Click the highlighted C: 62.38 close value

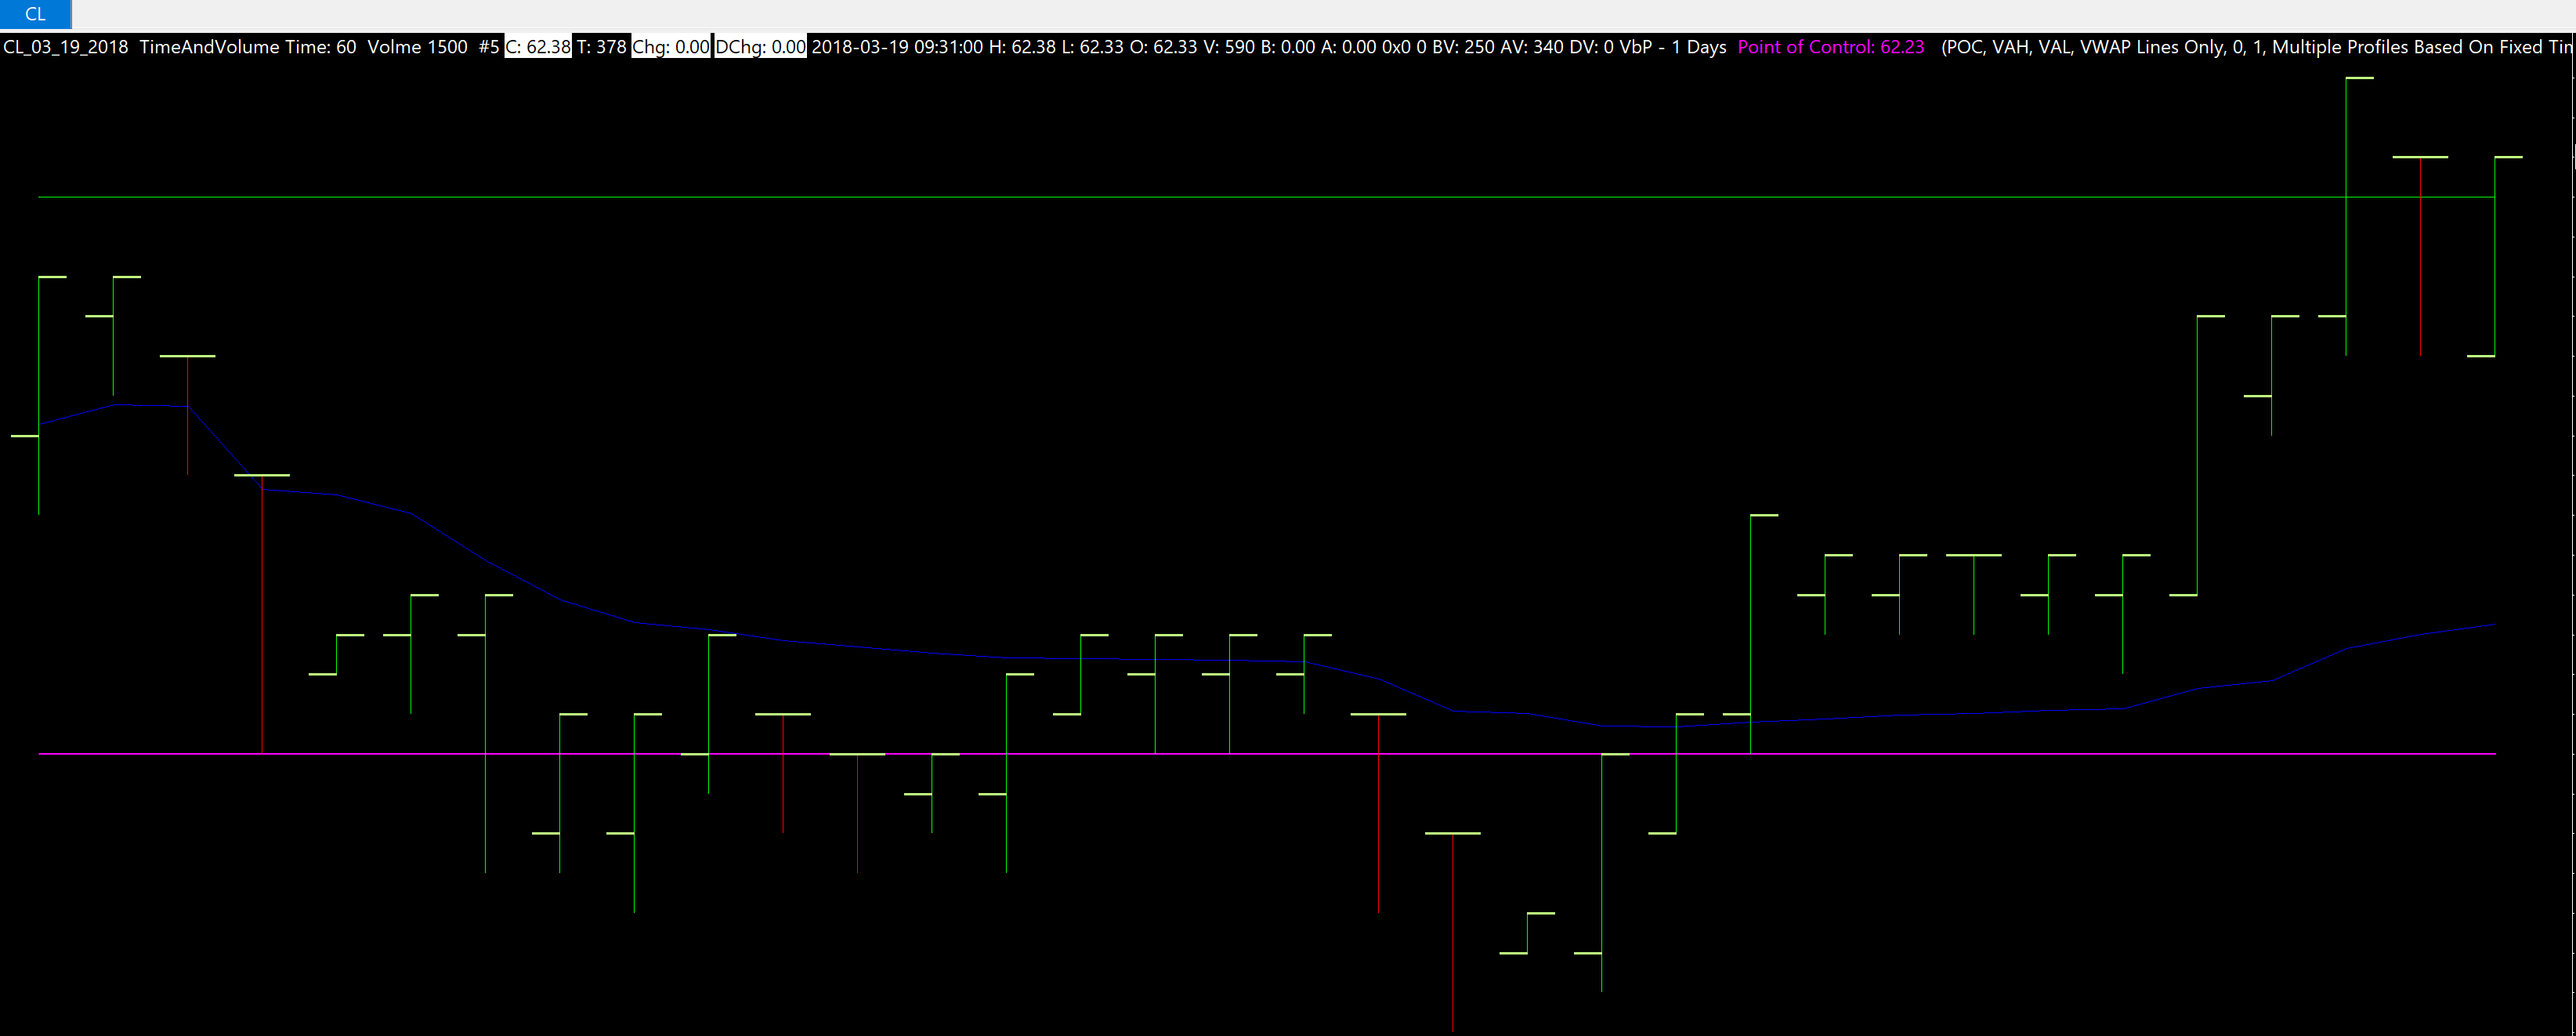[x=537, y=47]
